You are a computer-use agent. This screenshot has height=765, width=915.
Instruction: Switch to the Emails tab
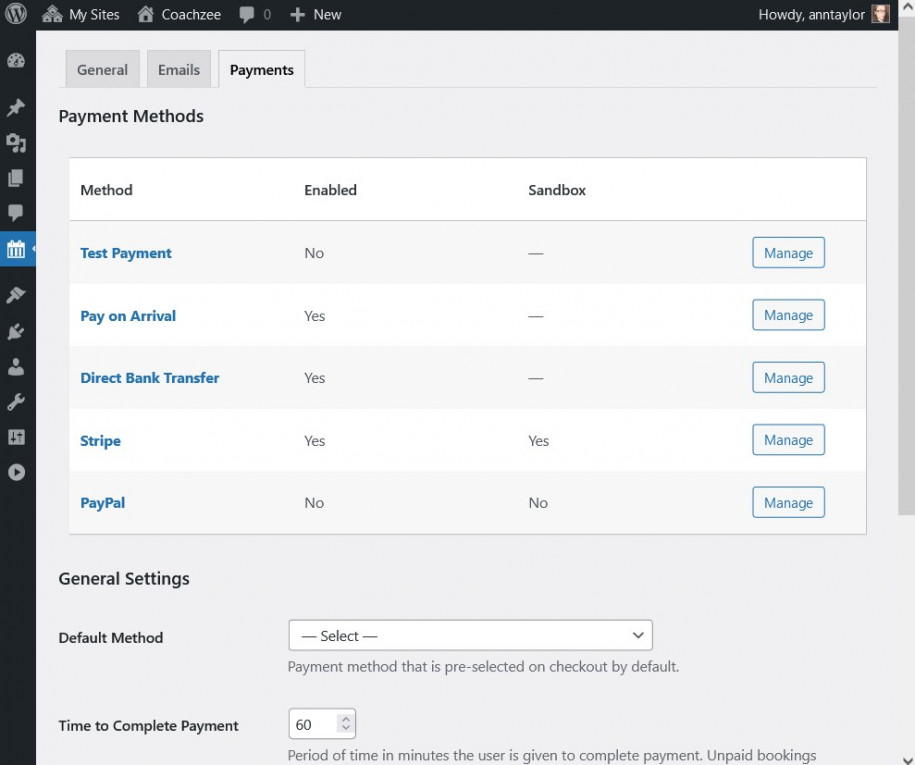pos(178,69)
